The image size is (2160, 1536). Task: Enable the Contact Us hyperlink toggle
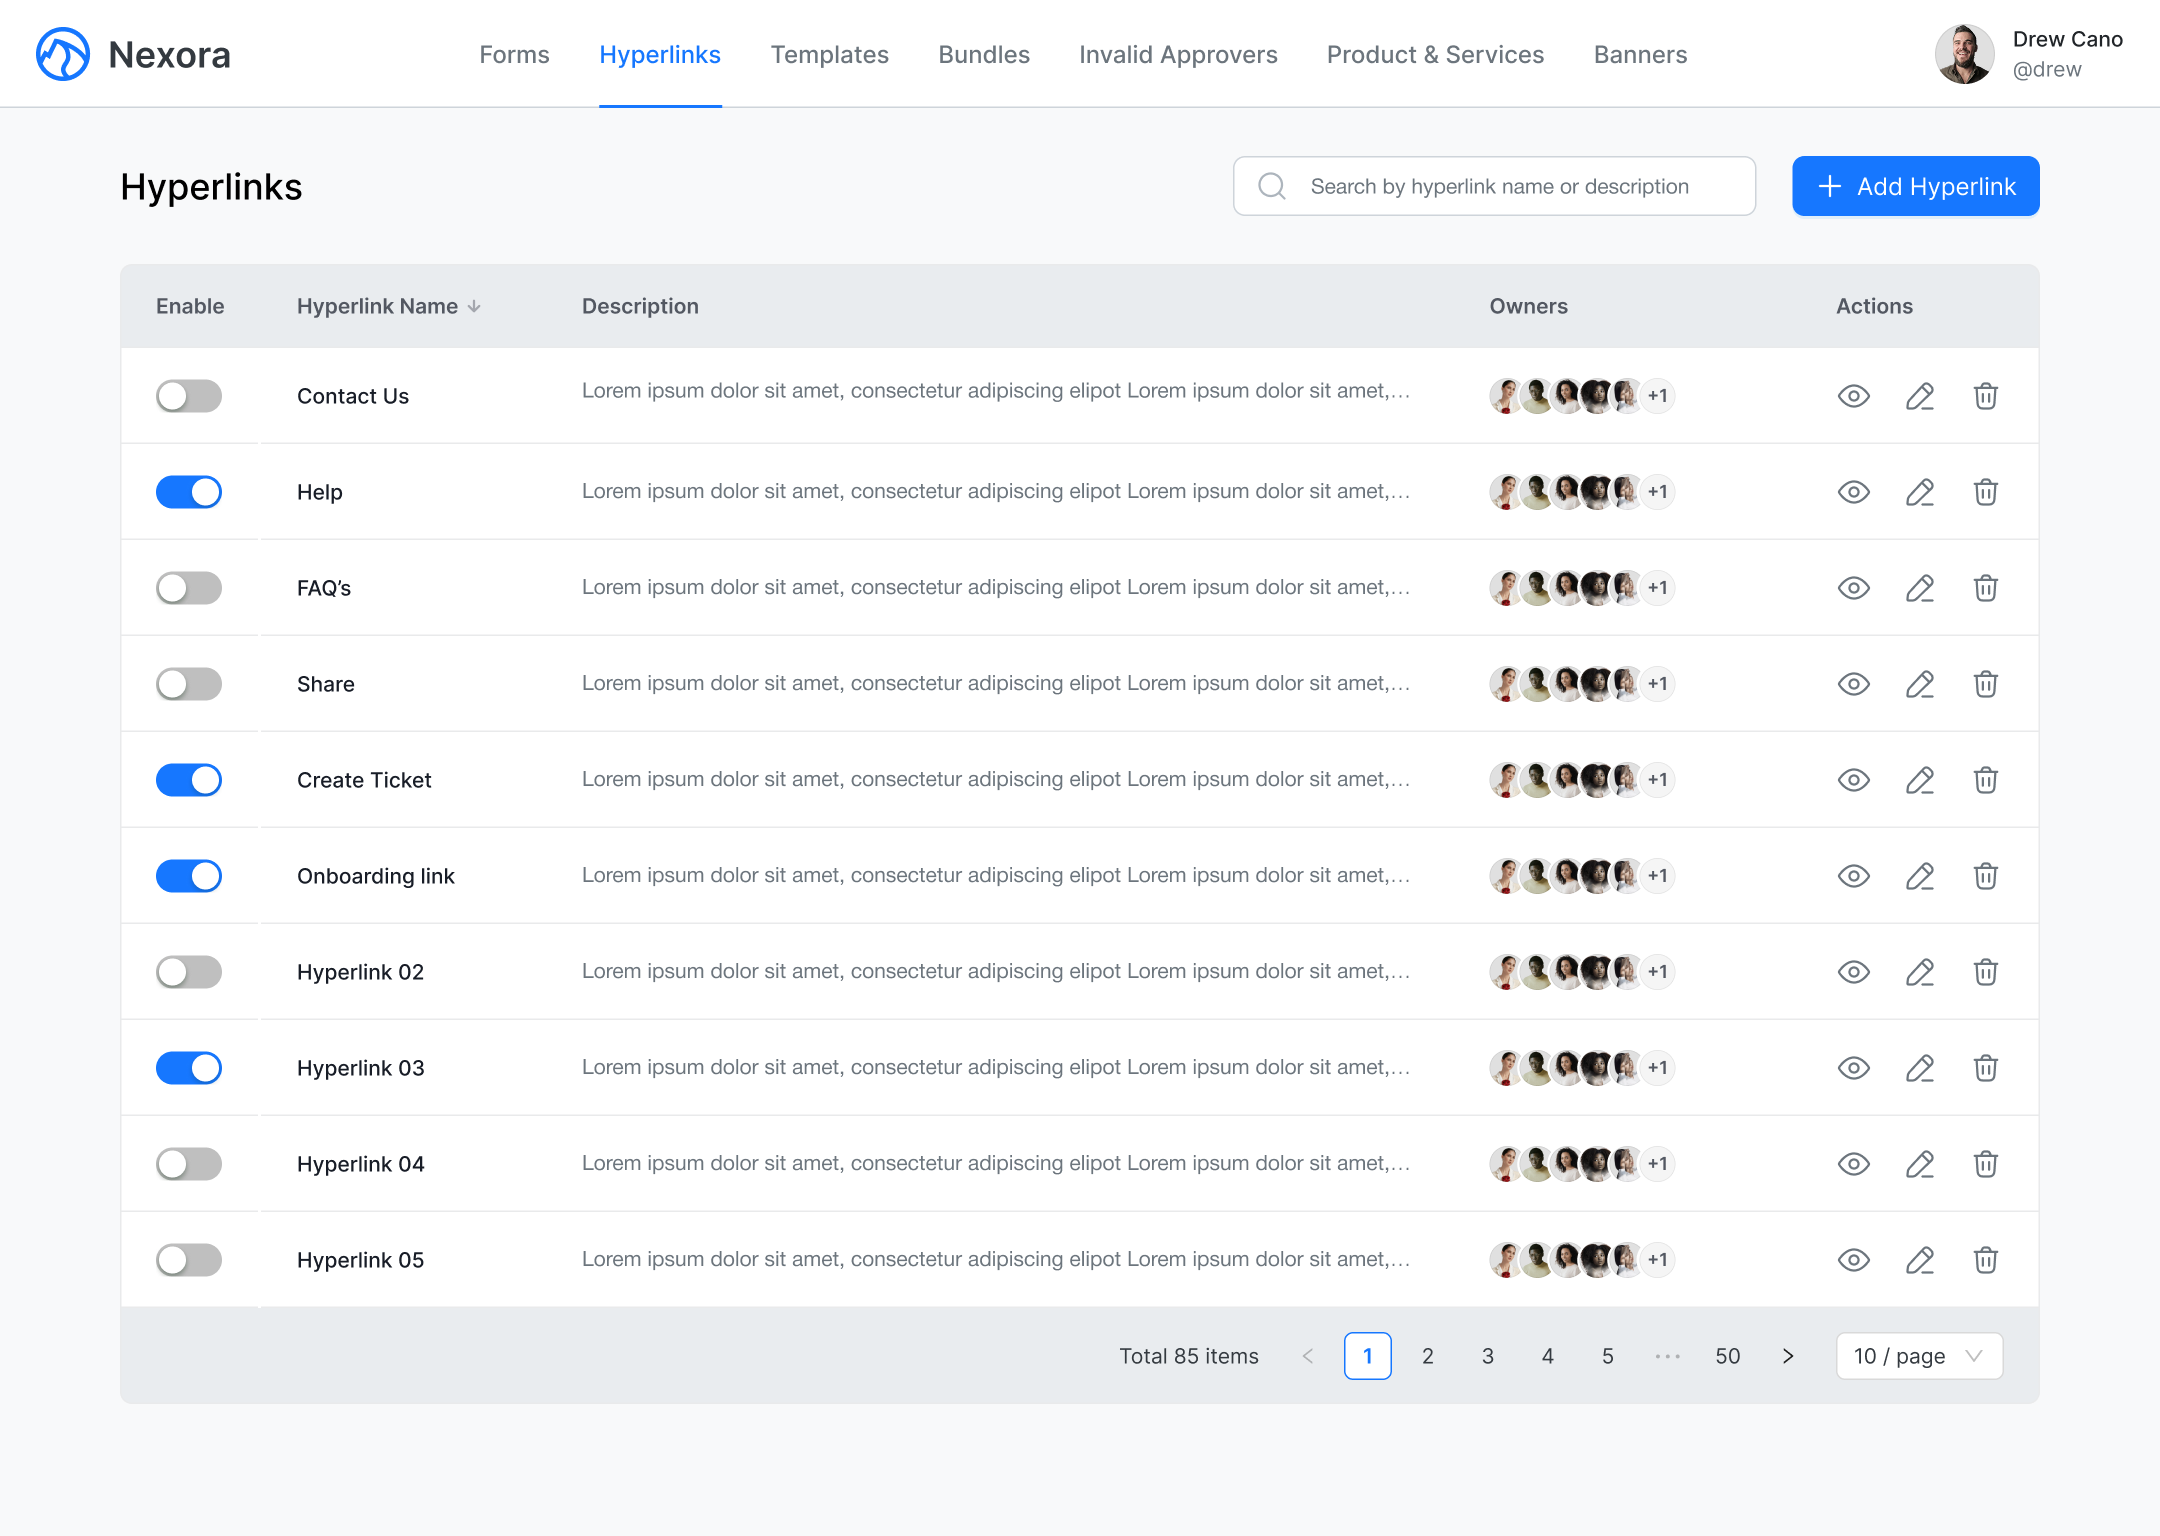189,396
